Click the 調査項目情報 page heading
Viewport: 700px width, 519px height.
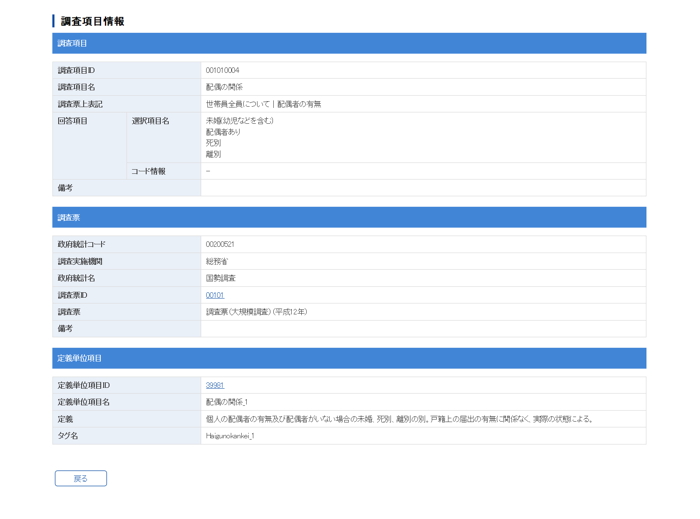pyautogui.click(x=92, y=21)
